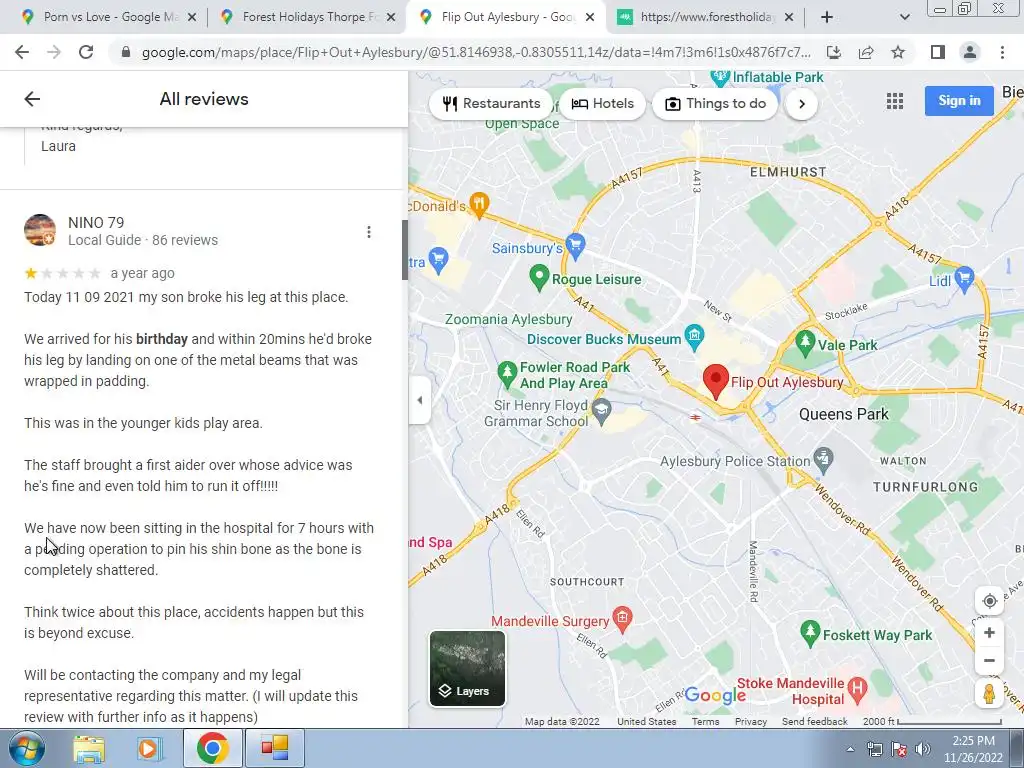Image resolution: width=1024 pixels, height=768 pixels.
Task: Open the Layers map view thumbnail
Action: [x=467, y=668]
